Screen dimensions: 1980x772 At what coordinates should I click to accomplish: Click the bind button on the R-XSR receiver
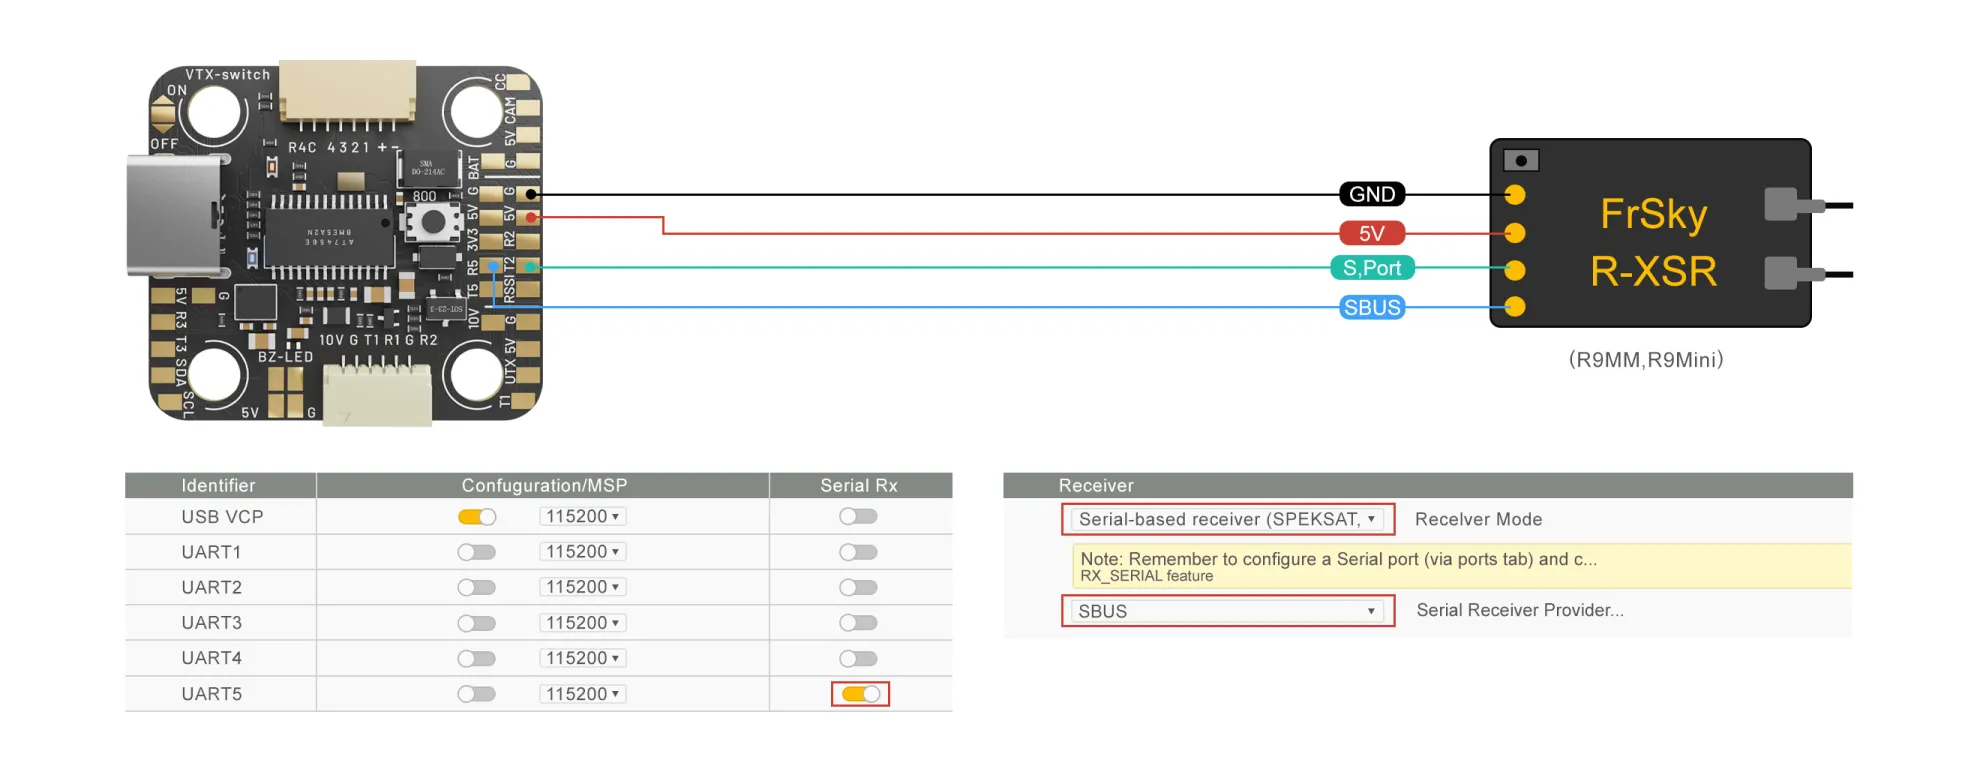point(1521,160)
